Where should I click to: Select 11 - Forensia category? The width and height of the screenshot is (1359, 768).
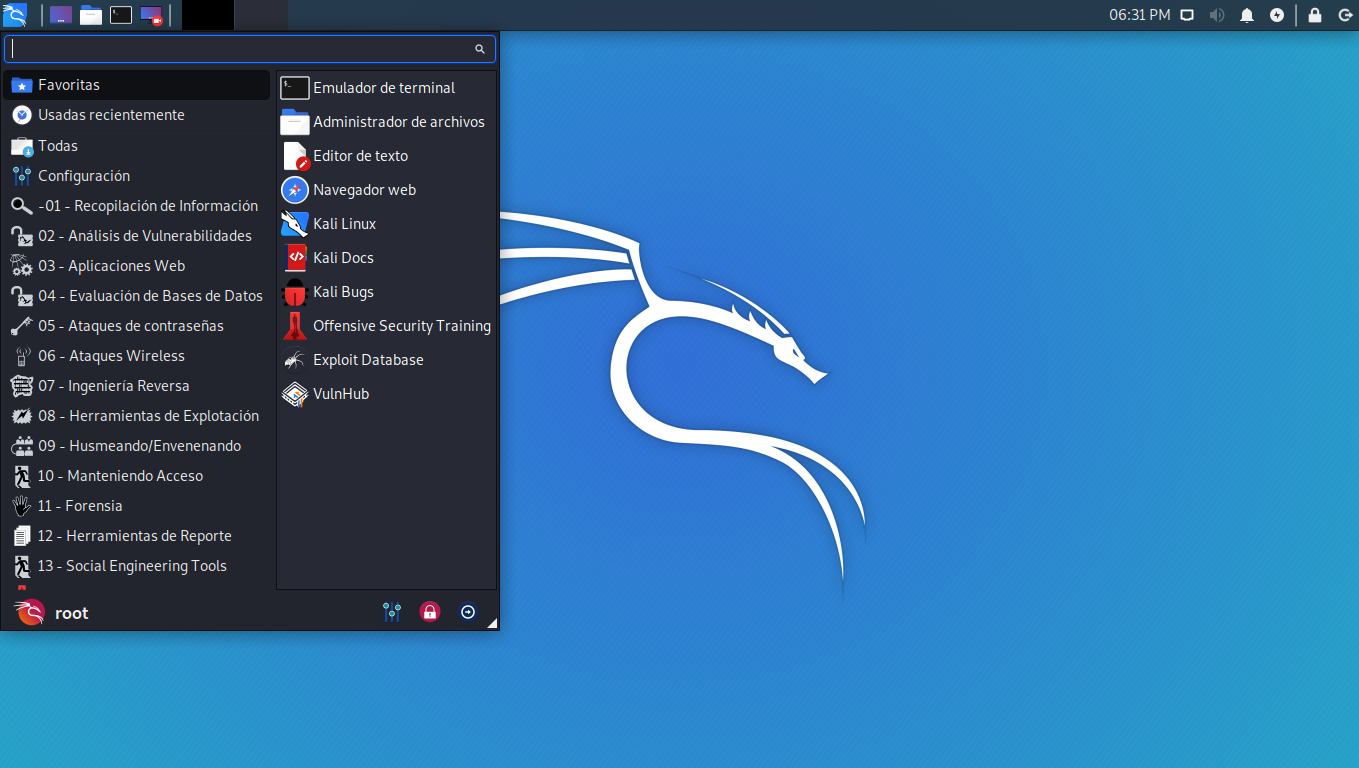click(137, 505)
